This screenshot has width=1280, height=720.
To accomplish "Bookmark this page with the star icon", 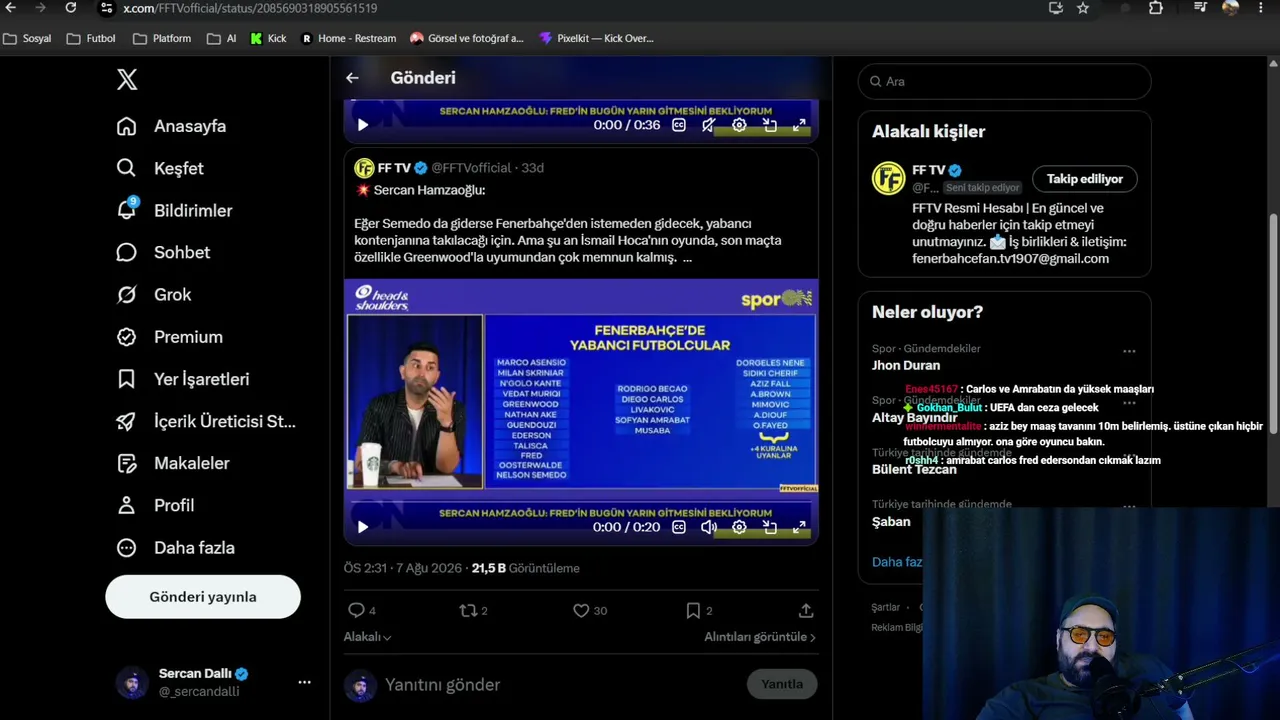I will point(1083,8).
